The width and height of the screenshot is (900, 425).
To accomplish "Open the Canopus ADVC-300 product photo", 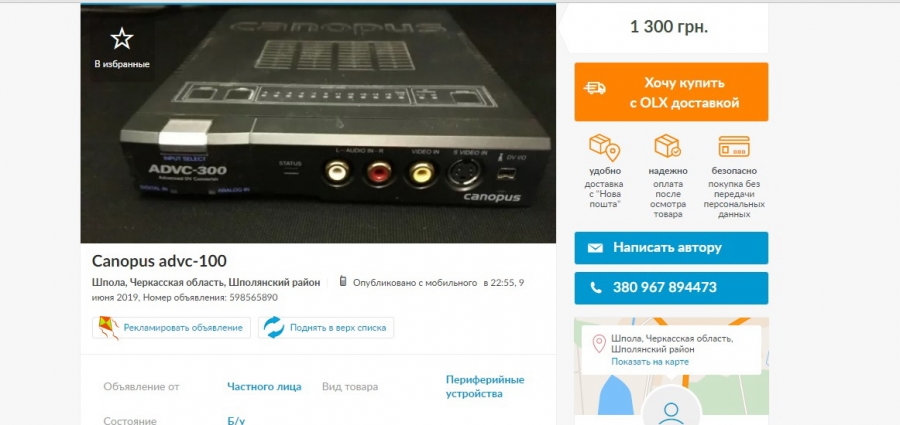I will click(318, 124).
